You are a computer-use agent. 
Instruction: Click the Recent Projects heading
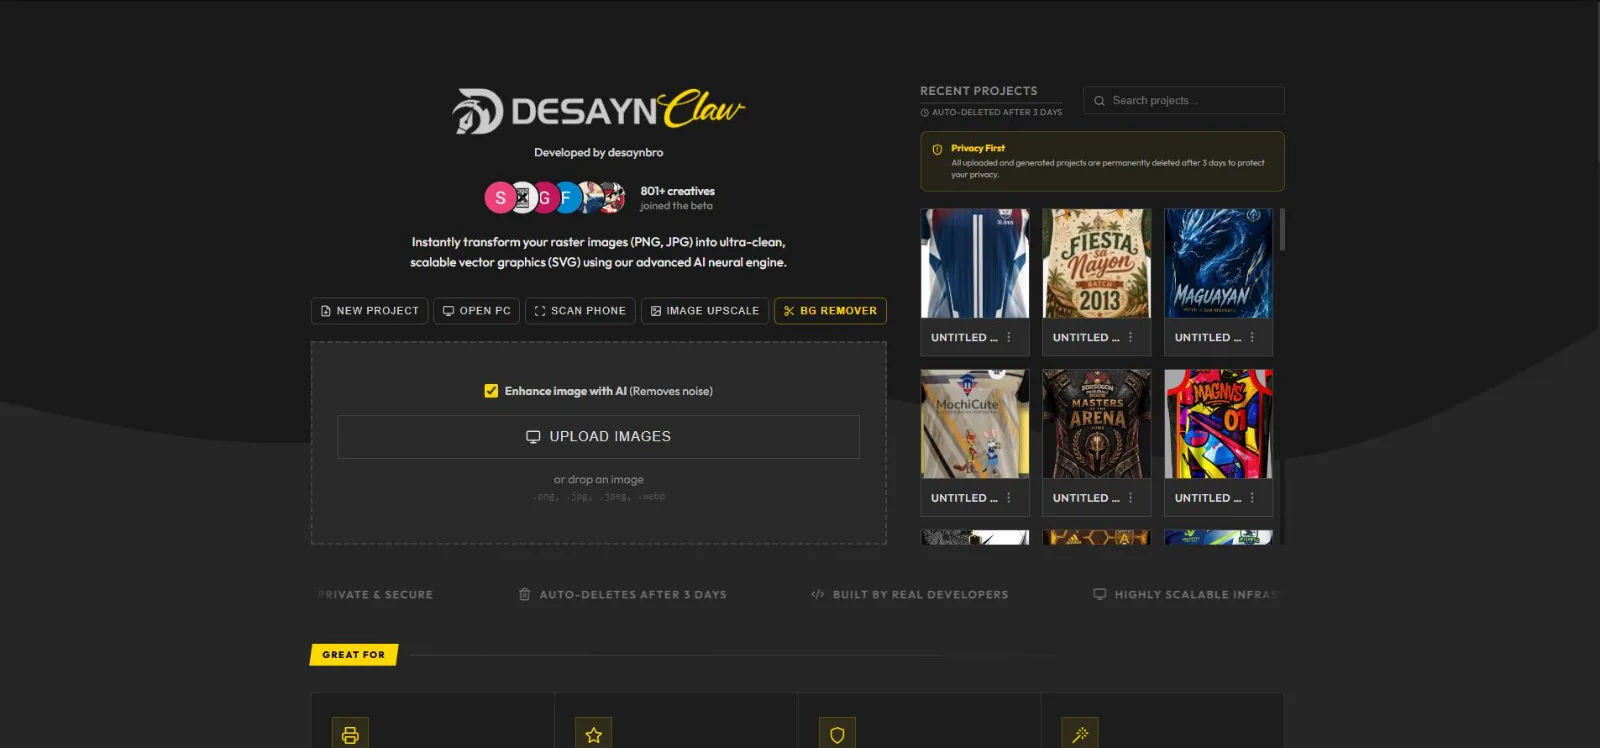978,91
